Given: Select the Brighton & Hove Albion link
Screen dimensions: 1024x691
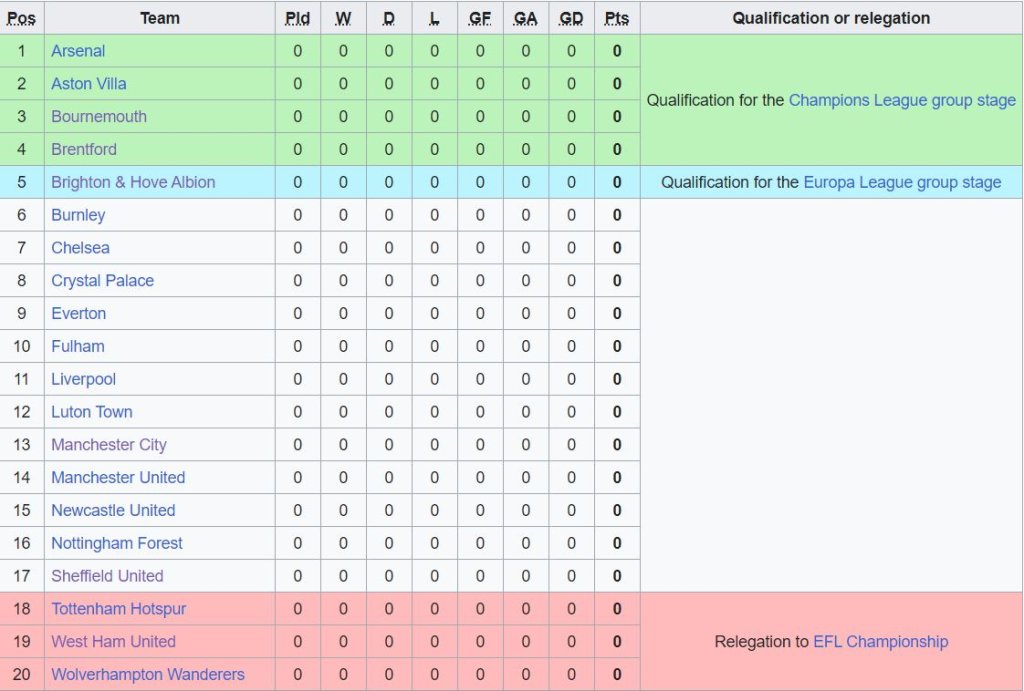Looking at the screenshot, I should [133, 182].
